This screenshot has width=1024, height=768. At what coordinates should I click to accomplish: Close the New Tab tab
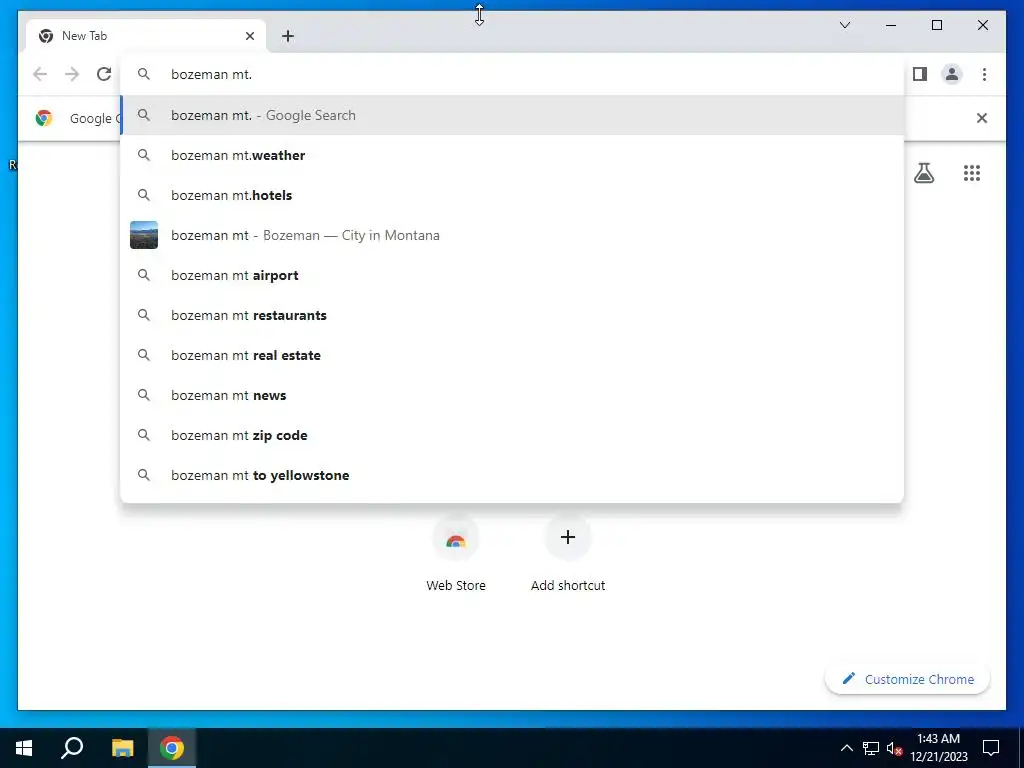249,36
